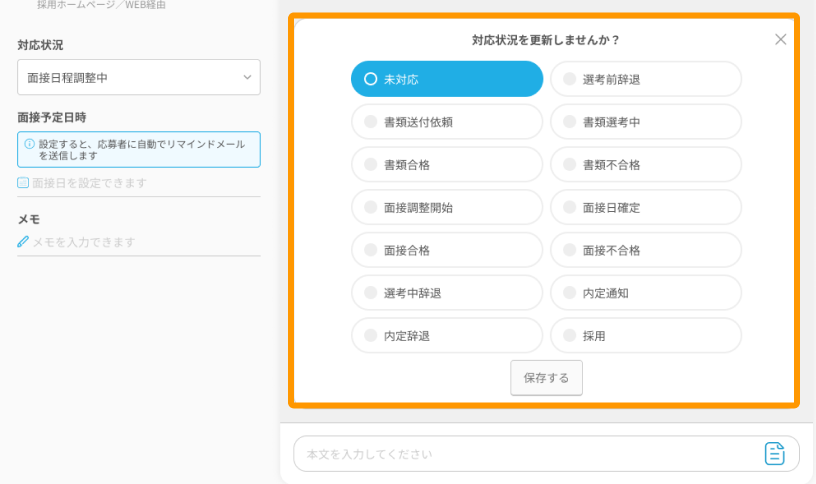Viewport: 816px width, 484px height.
Task: Open the template document icon in message box
Action: (x=774, y=453)
